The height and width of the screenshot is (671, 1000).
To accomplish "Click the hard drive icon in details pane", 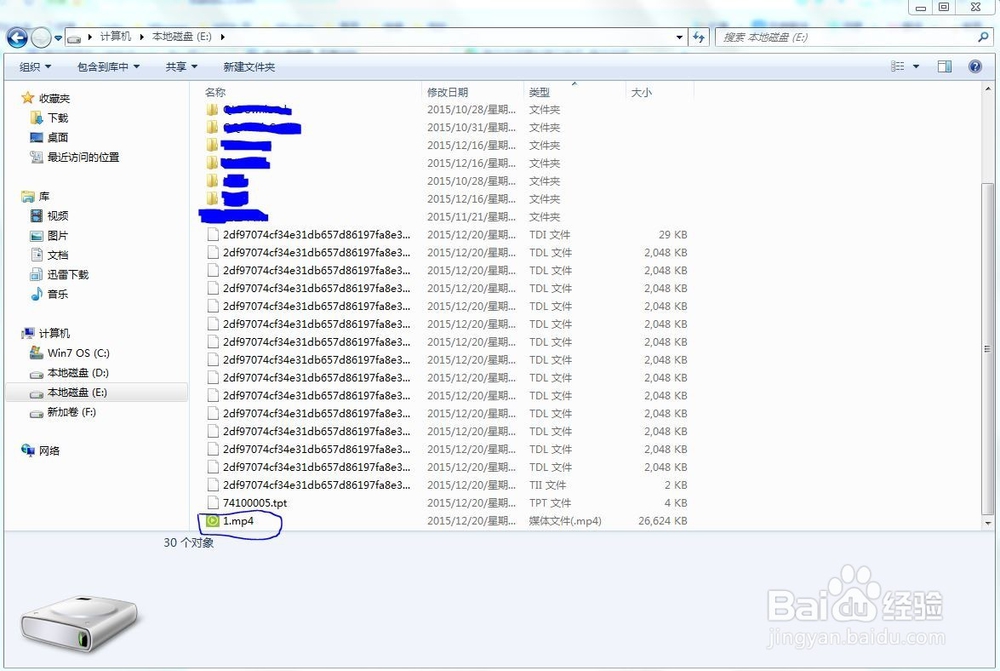I will coord(79,623).
